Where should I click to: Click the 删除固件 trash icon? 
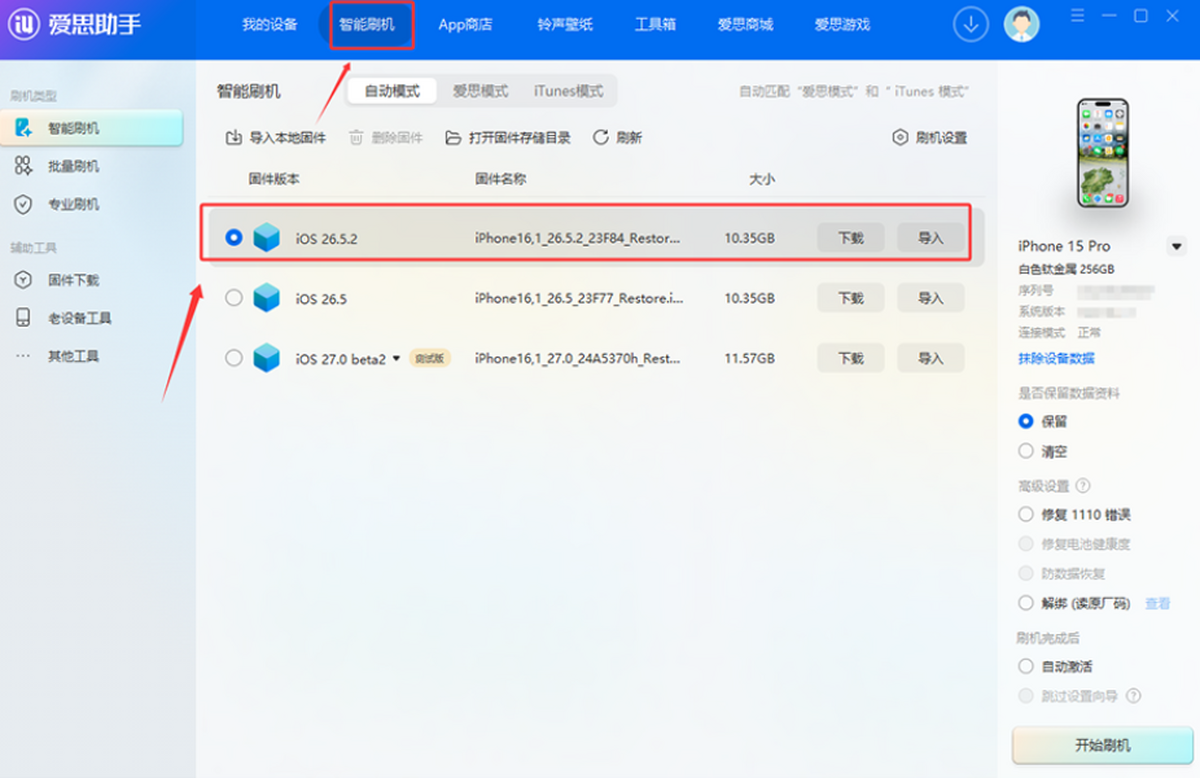point(356,138)
